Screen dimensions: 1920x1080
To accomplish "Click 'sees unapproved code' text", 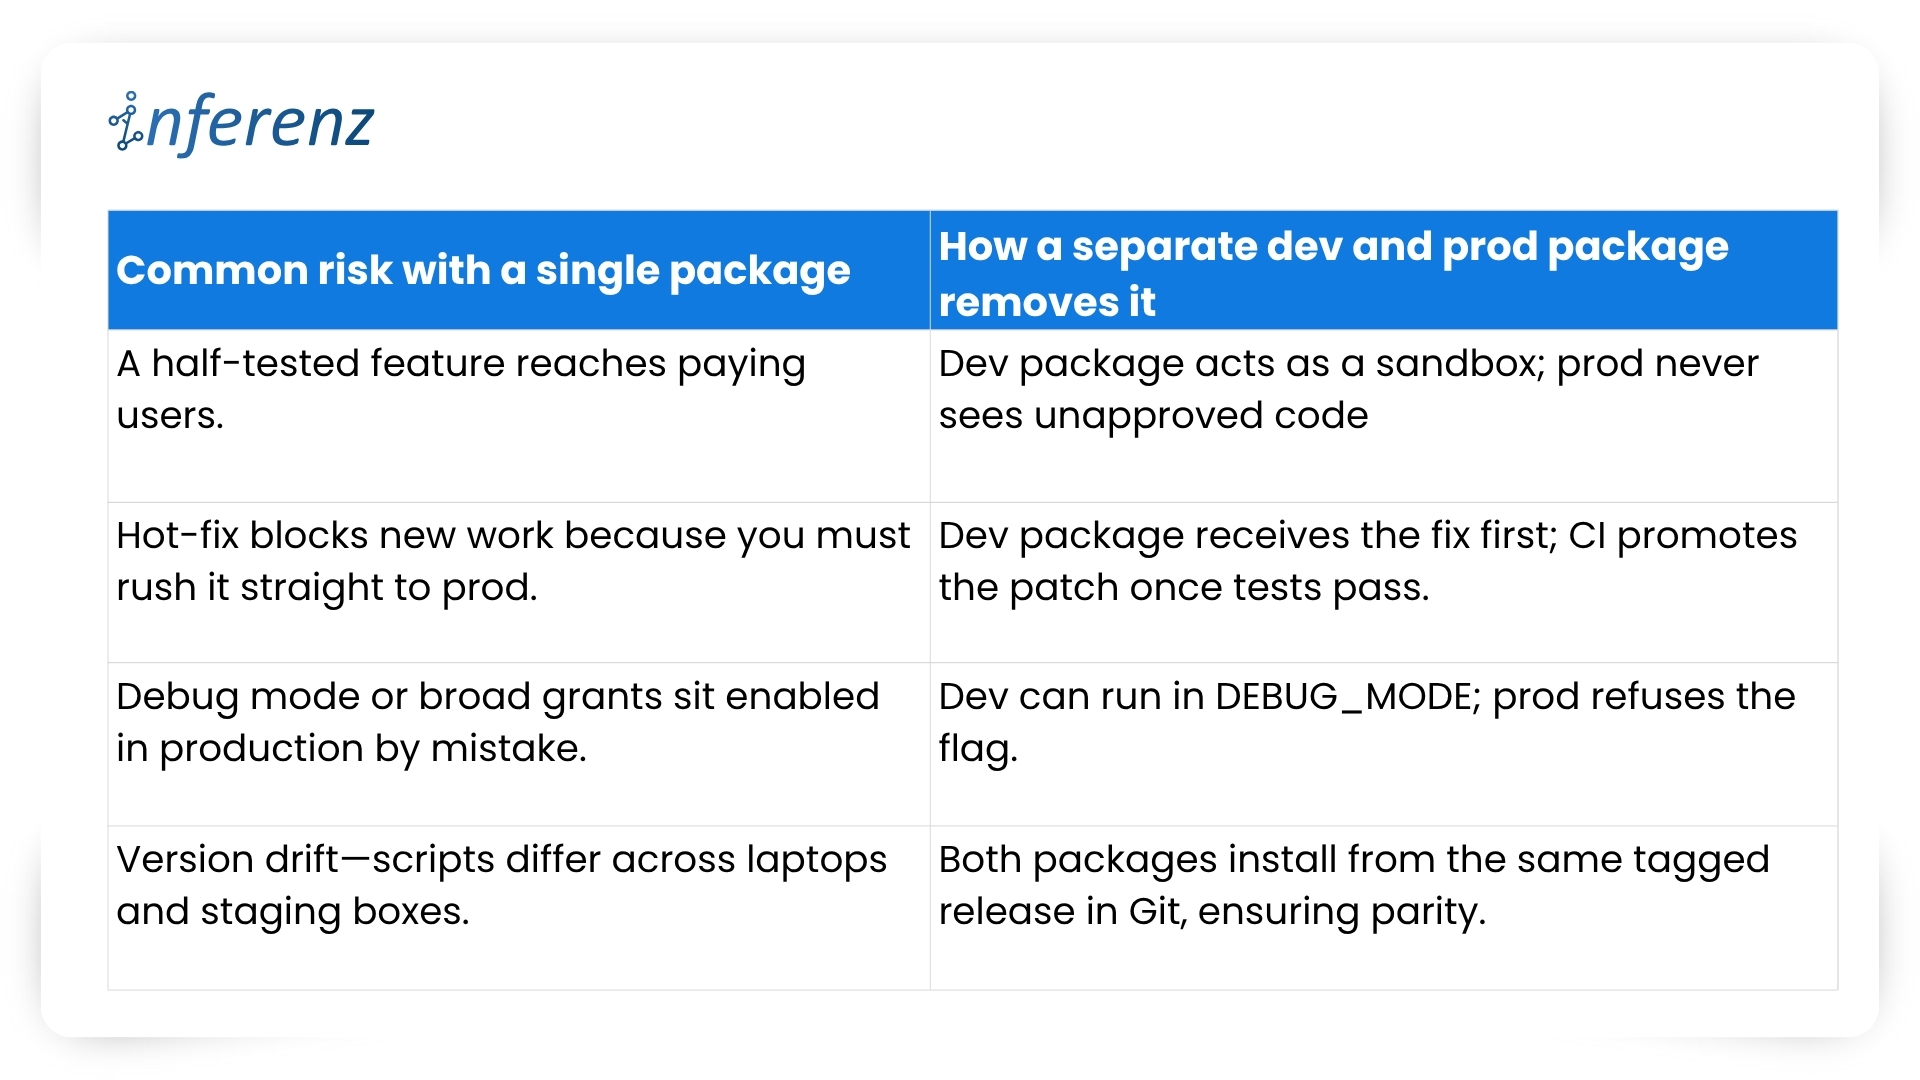I will [x=1153, y=416].
